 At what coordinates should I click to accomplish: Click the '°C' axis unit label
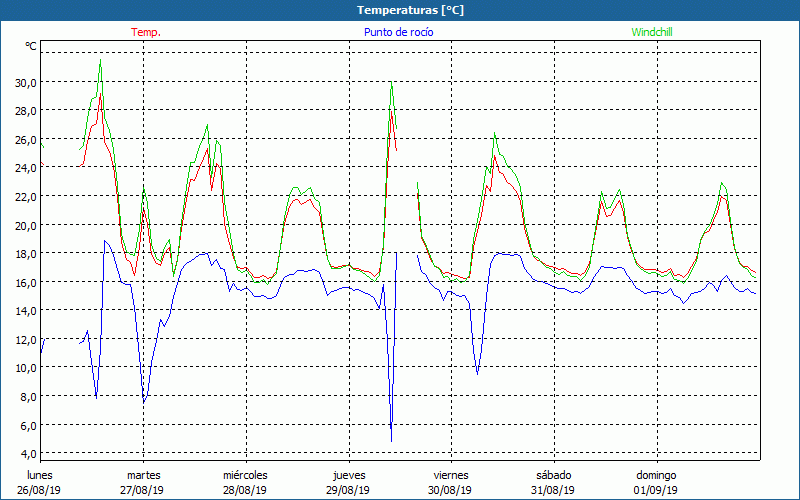31,46
